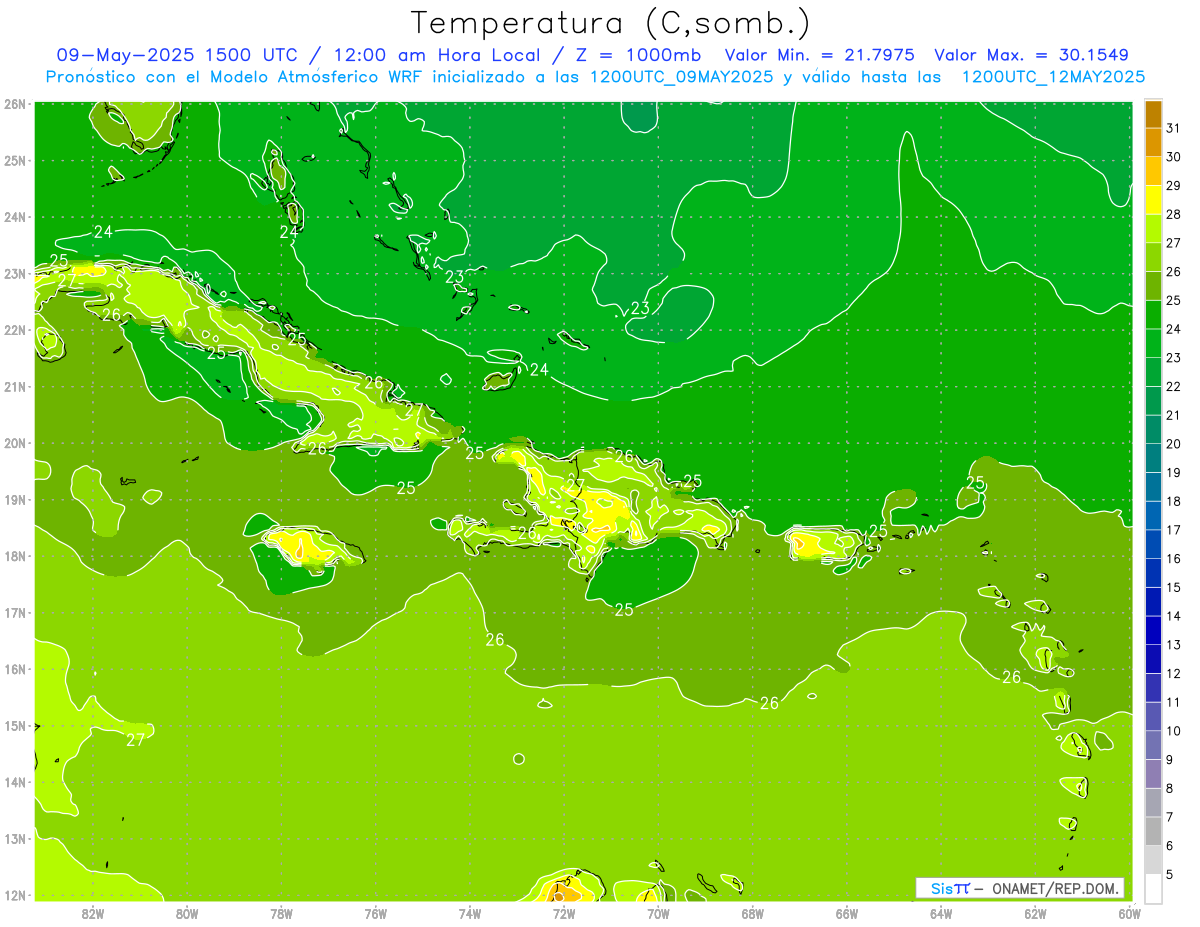This screenshot has height=927, width=1200.
Task: Select the "Valor Min. = 21.7975" readout
Action: coord(820,55)
